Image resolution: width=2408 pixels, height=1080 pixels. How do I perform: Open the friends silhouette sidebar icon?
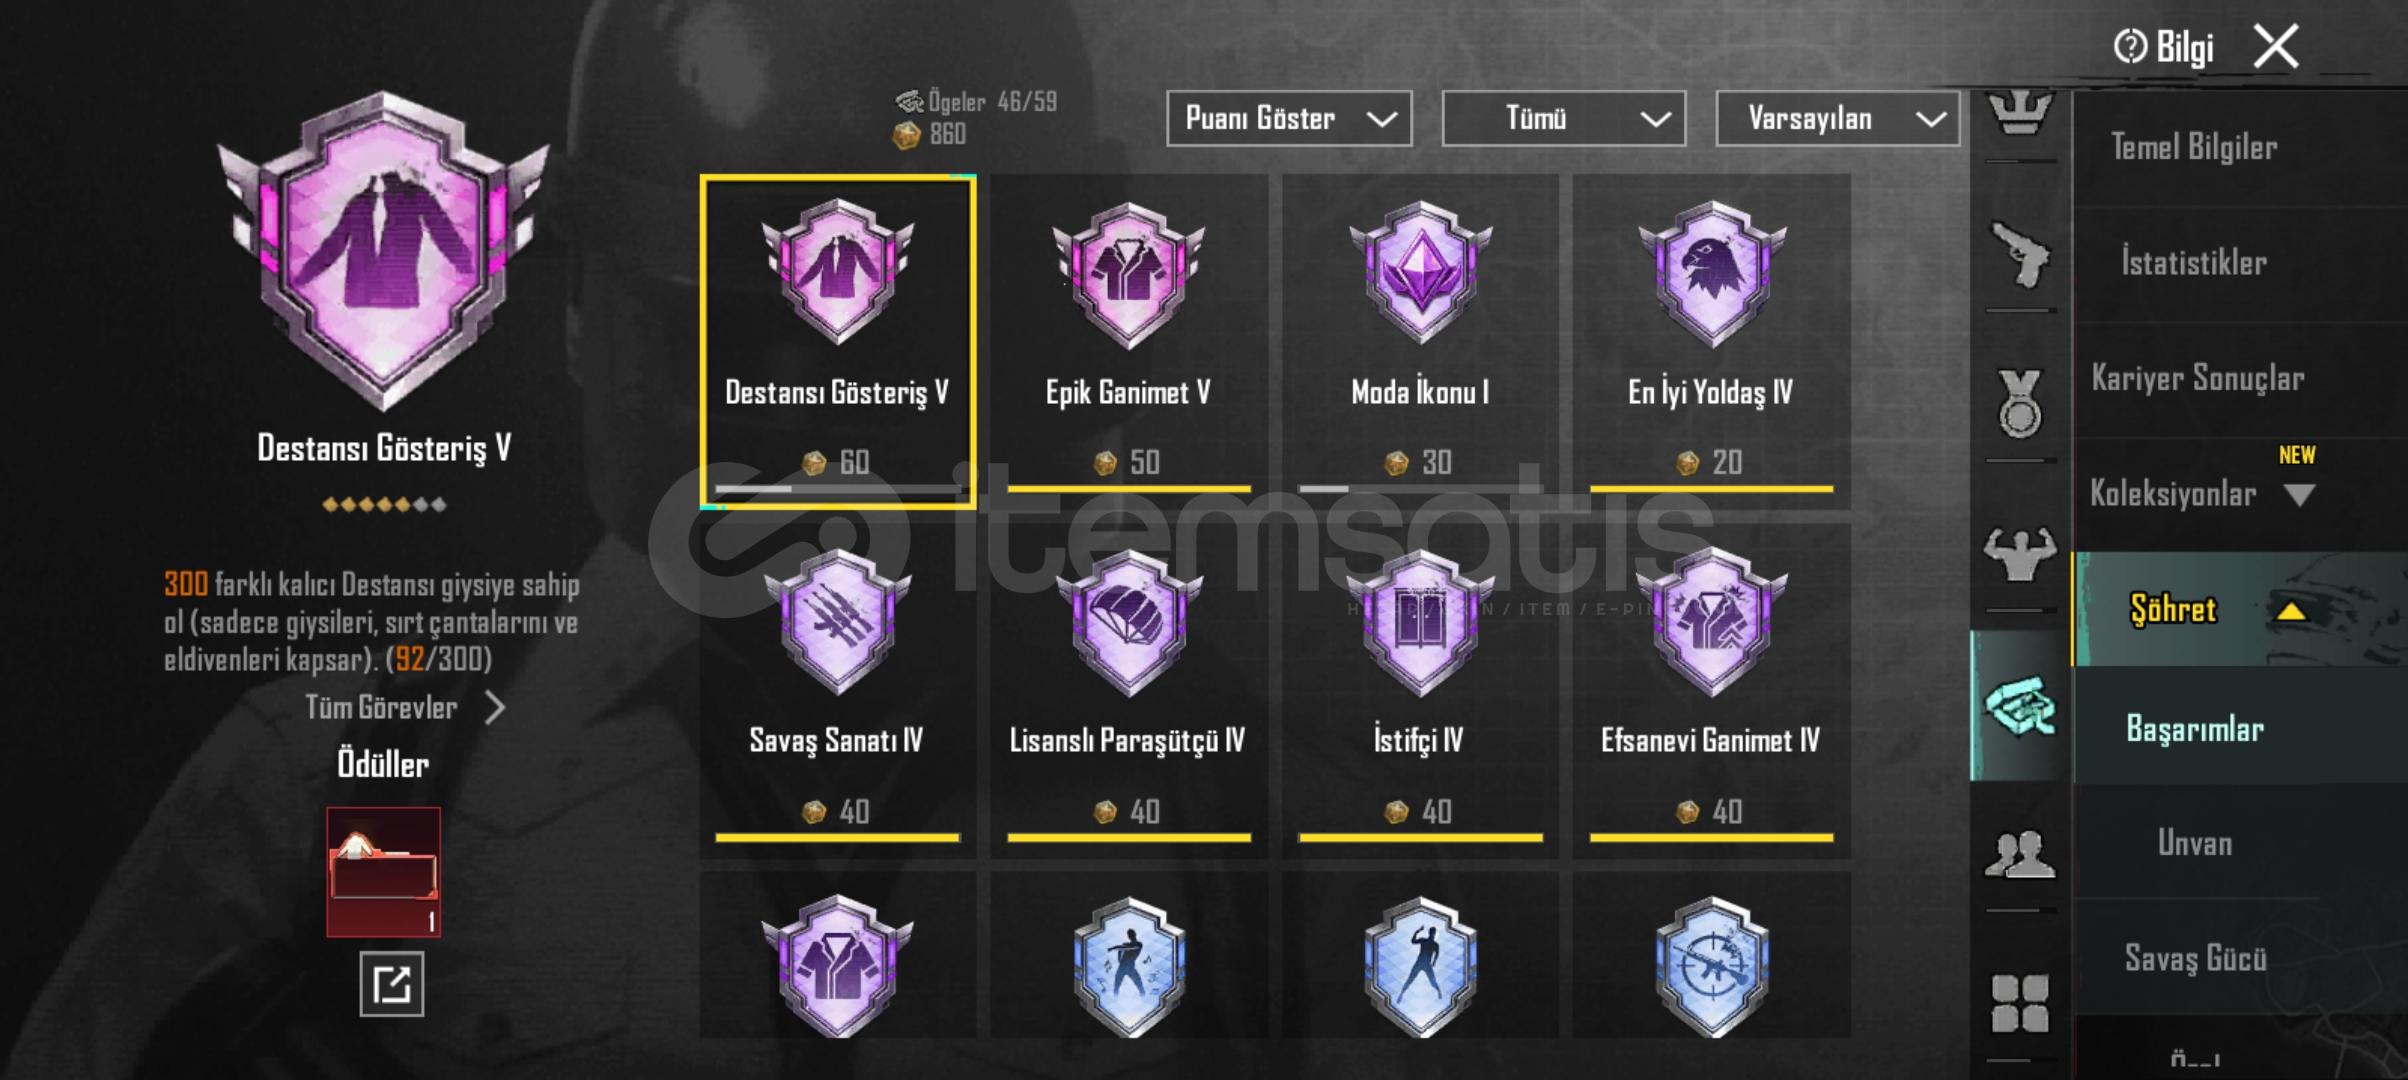[2020, 855]
